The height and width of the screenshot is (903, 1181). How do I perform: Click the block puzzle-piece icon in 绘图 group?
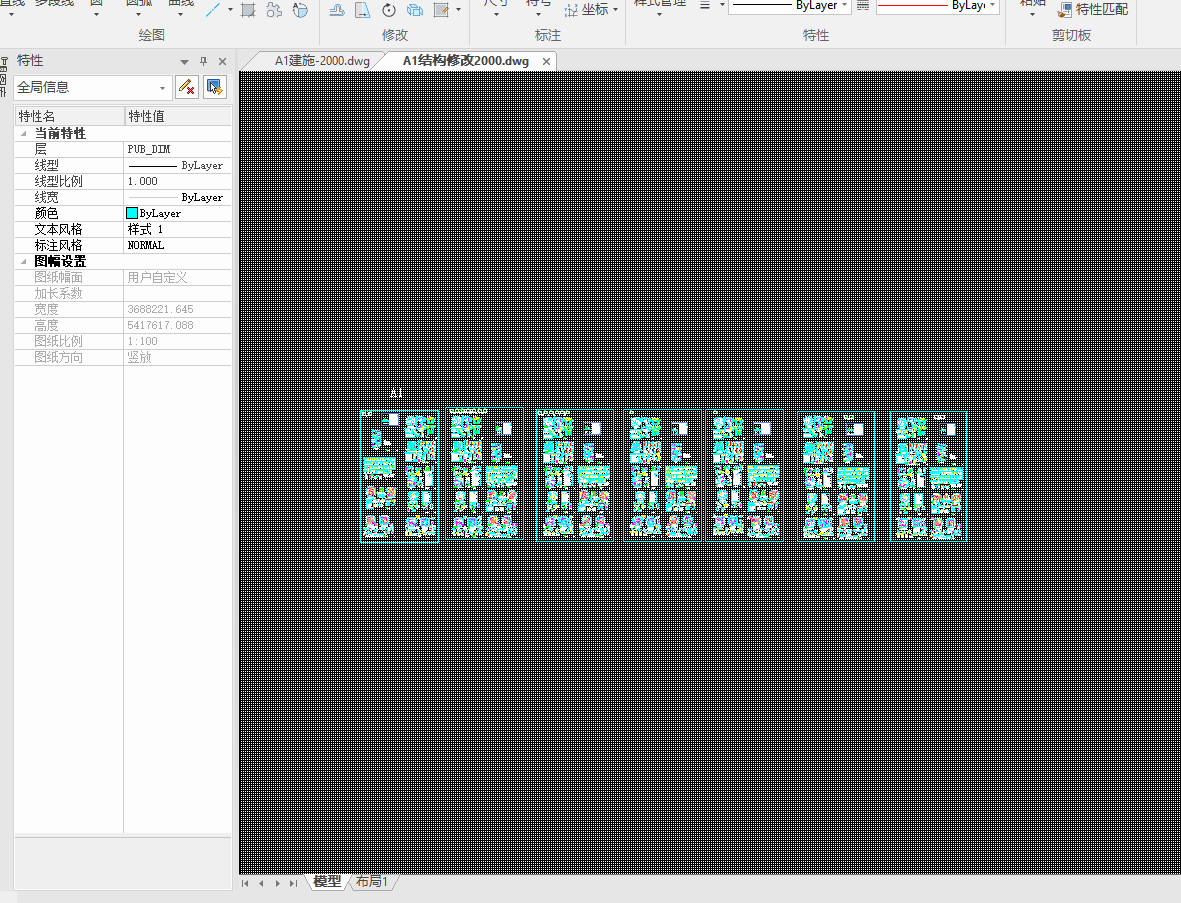[274, 10]
